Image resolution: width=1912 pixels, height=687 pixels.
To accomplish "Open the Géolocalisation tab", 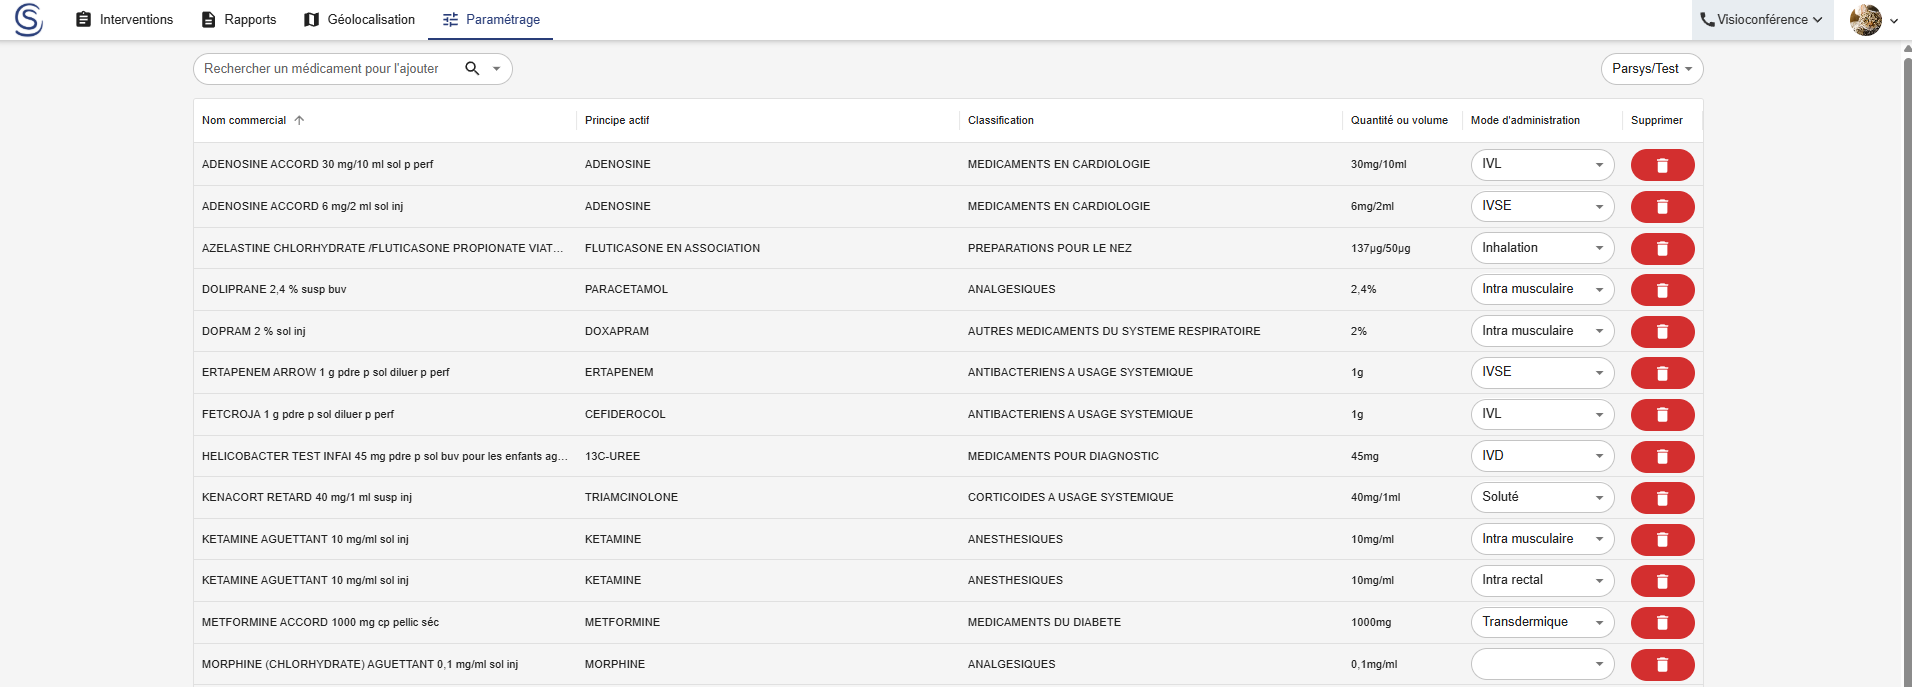I will click(359, 19).
